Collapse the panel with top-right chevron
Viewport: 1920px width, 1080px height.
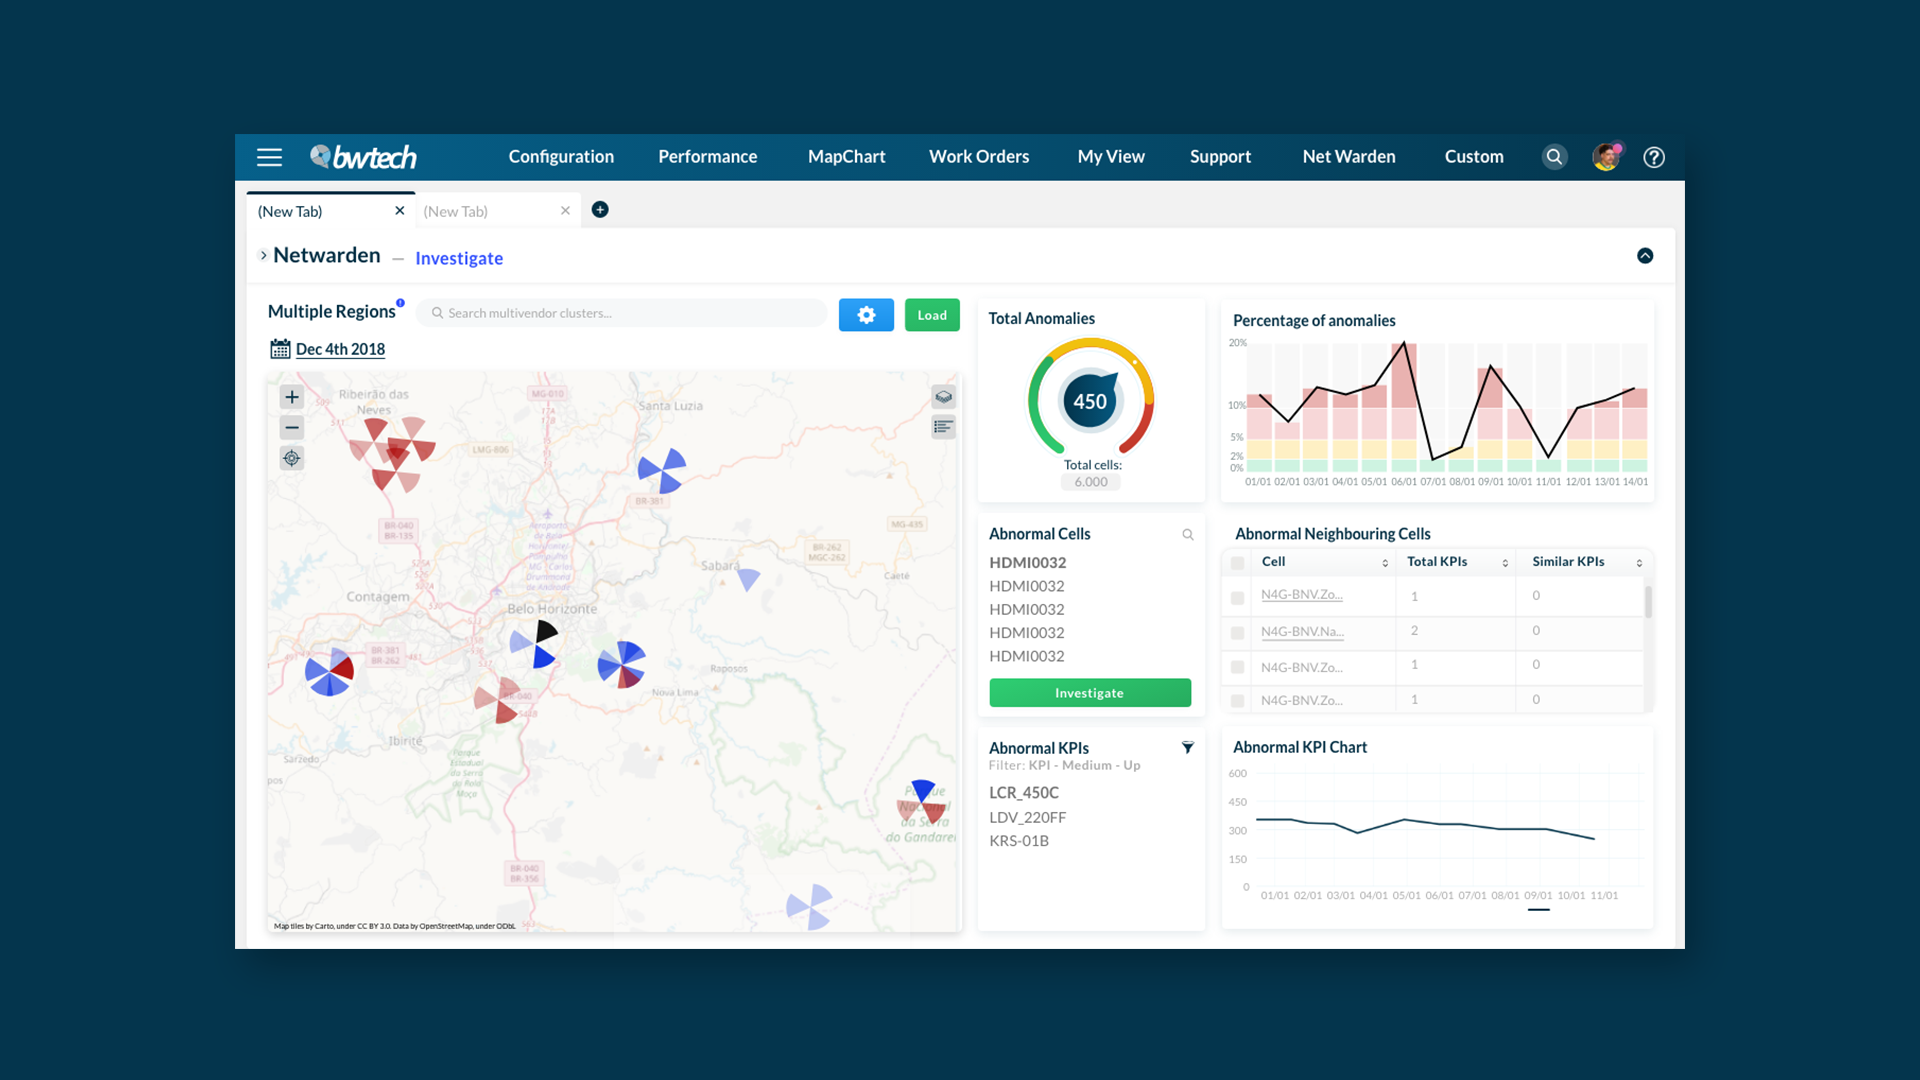1645,256
